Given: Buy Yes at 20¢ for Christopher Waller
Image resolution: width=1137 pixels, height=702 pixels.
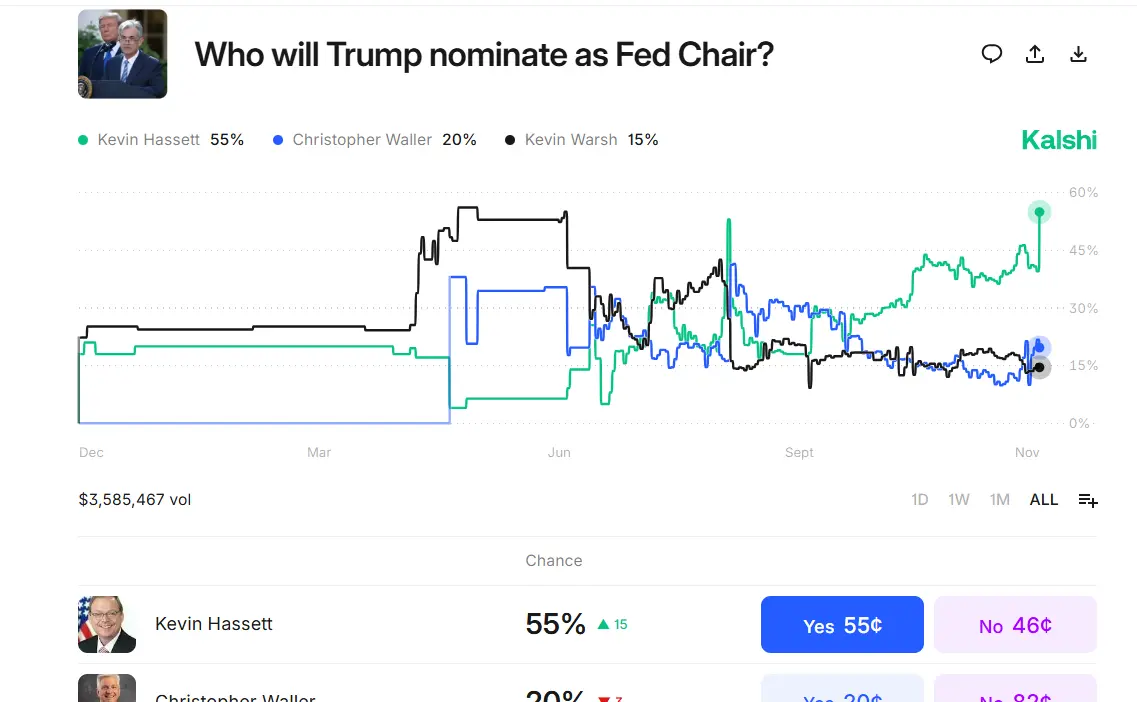Looking at the screenshot, I should tap(842, 690).
